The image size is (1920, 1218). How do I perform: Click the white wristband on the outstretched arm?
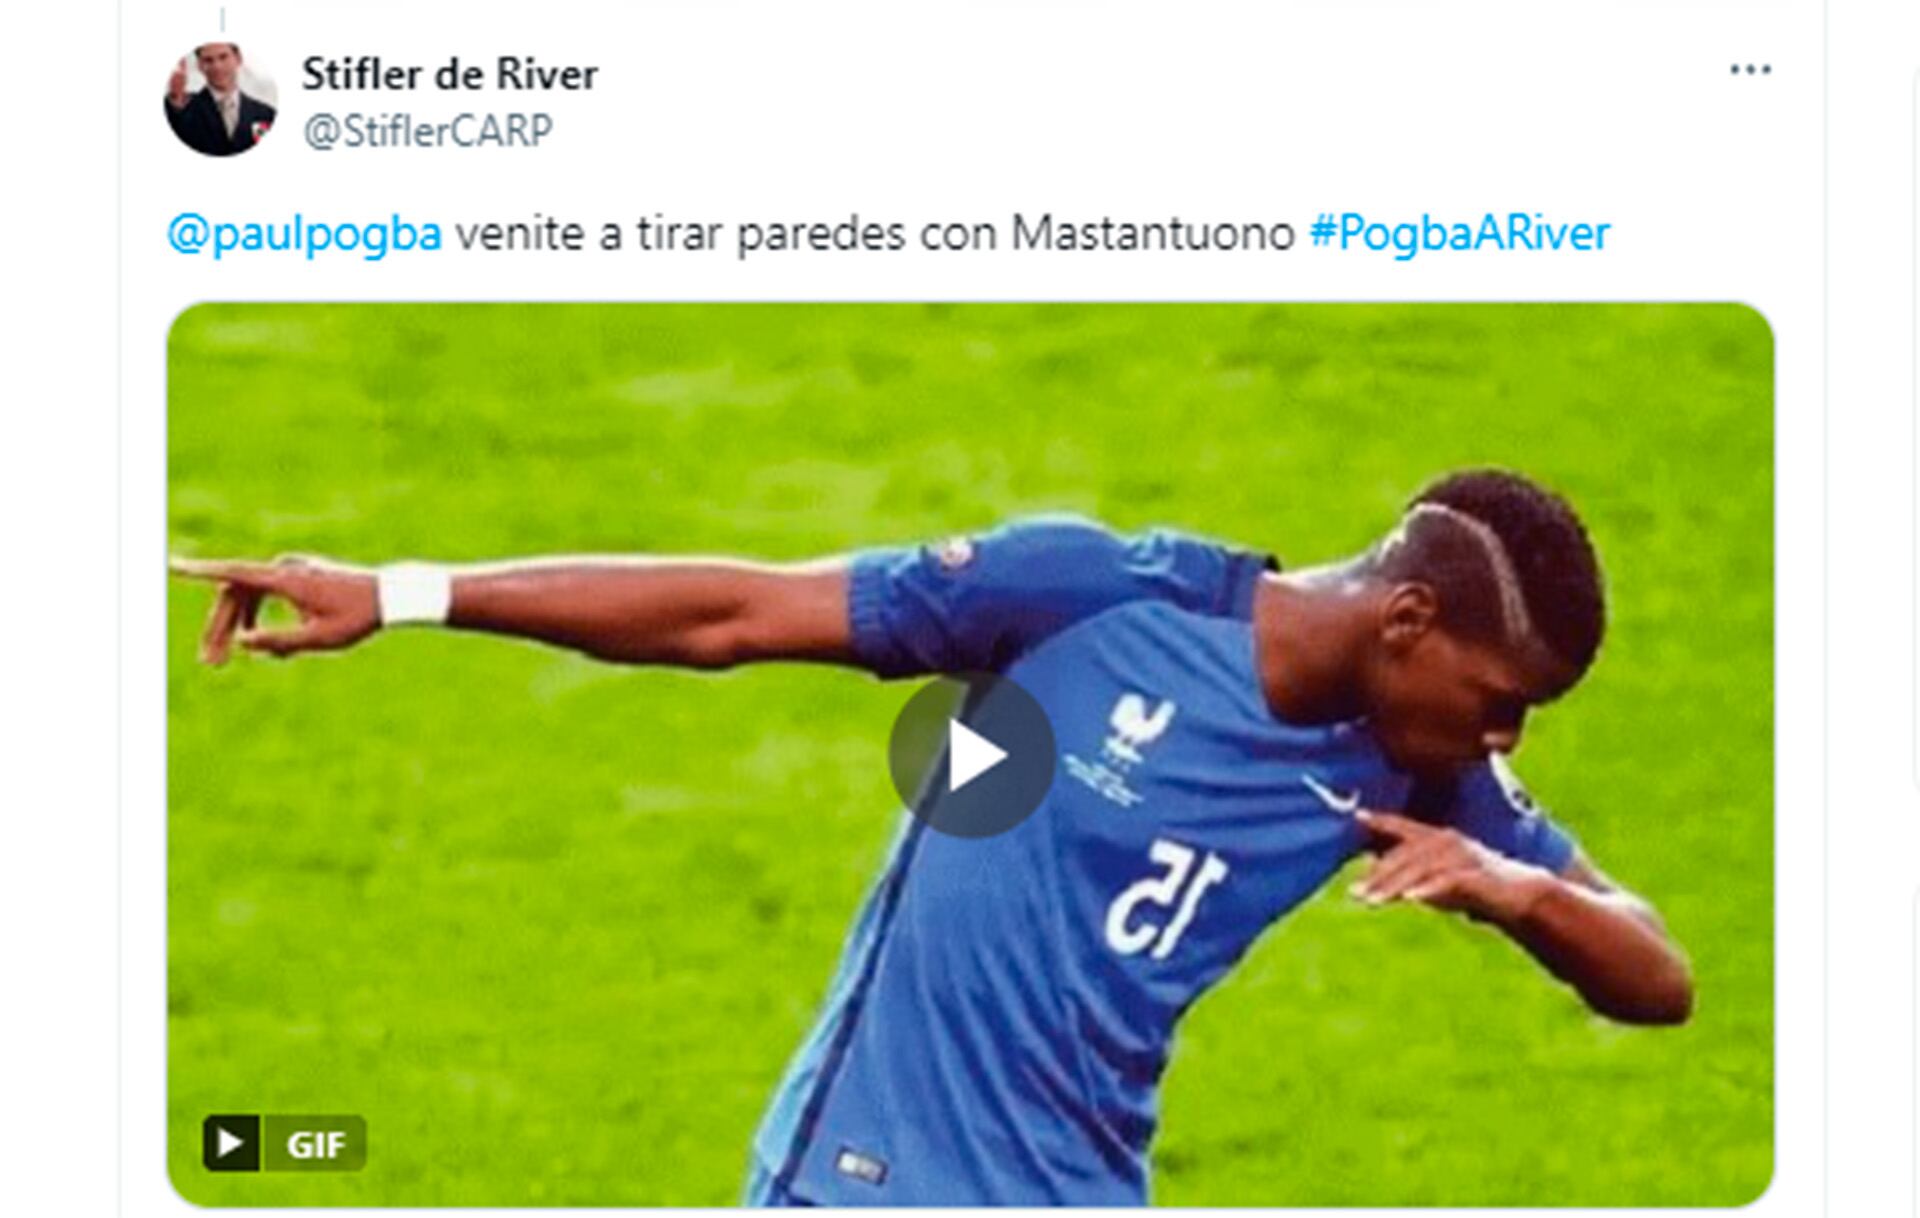pos(413,593)
